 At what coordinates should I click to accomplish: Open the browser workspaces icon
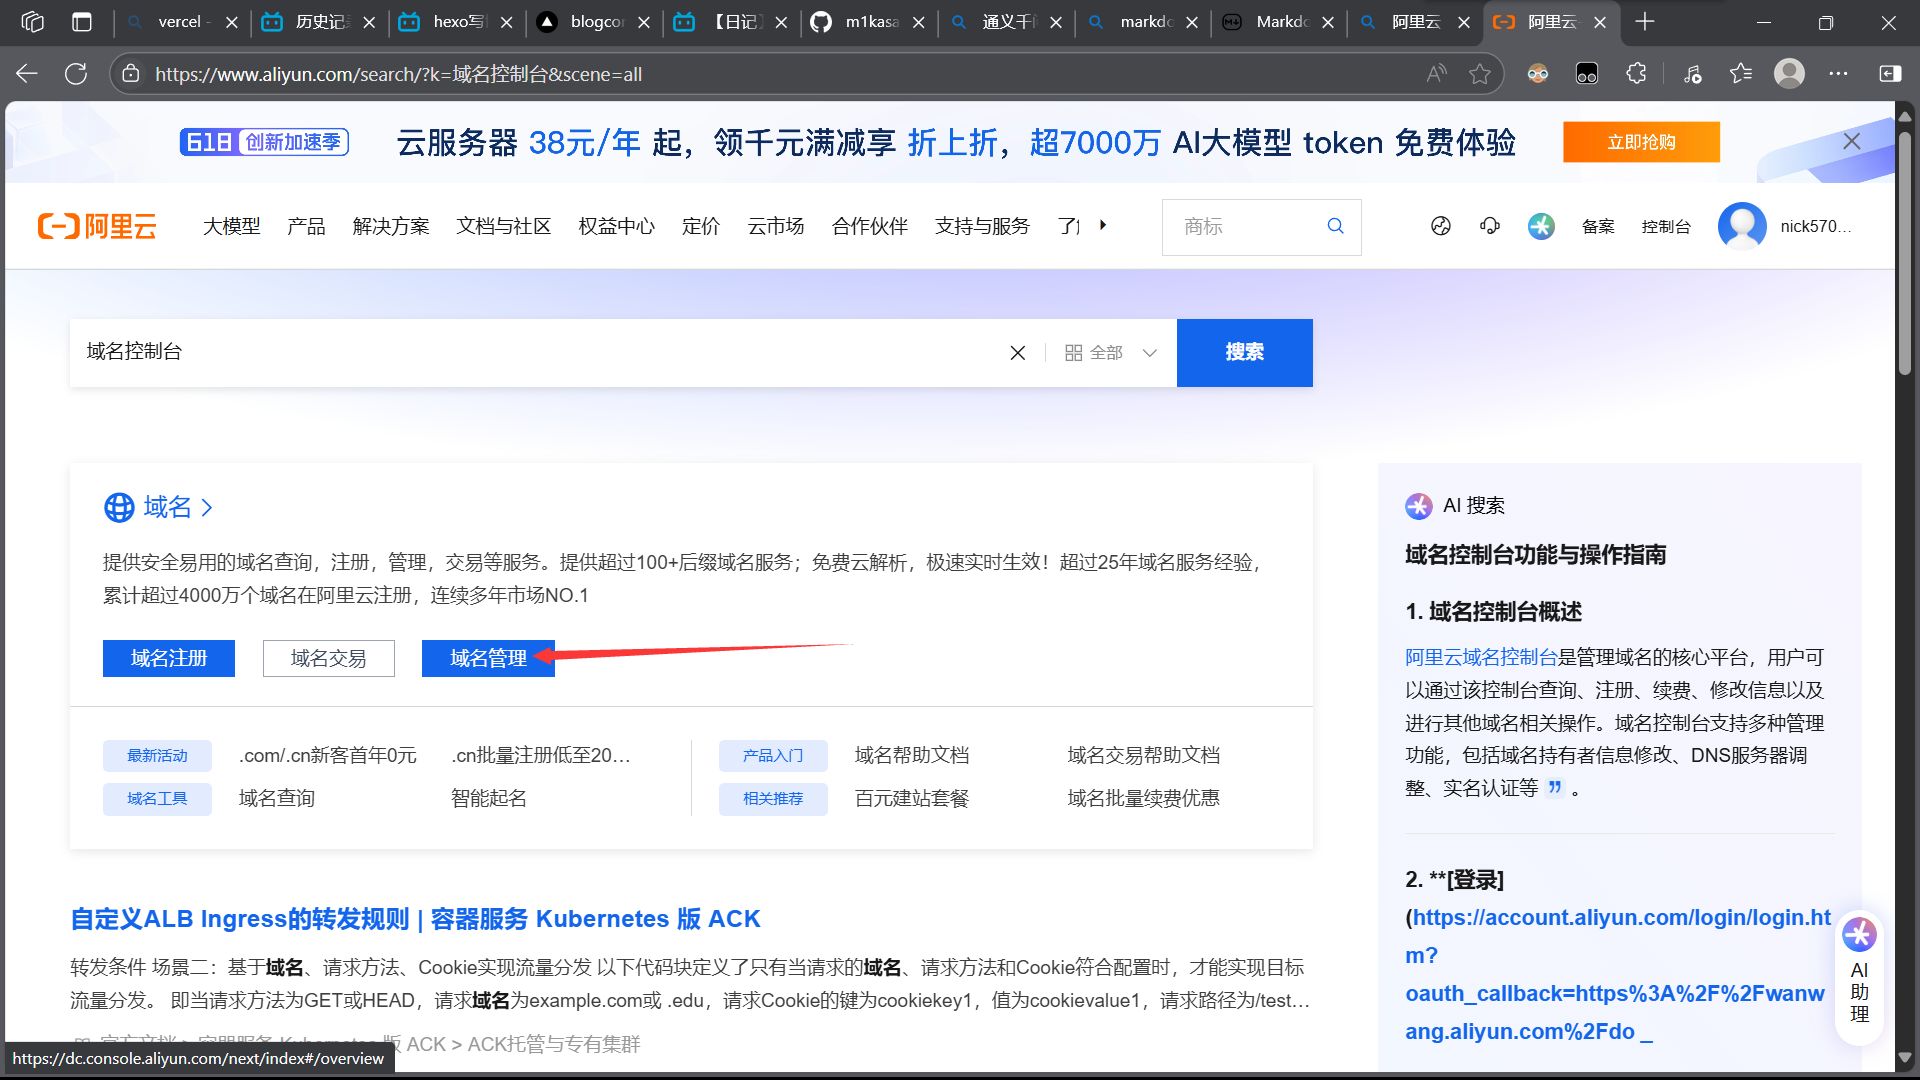click(33, 22)
